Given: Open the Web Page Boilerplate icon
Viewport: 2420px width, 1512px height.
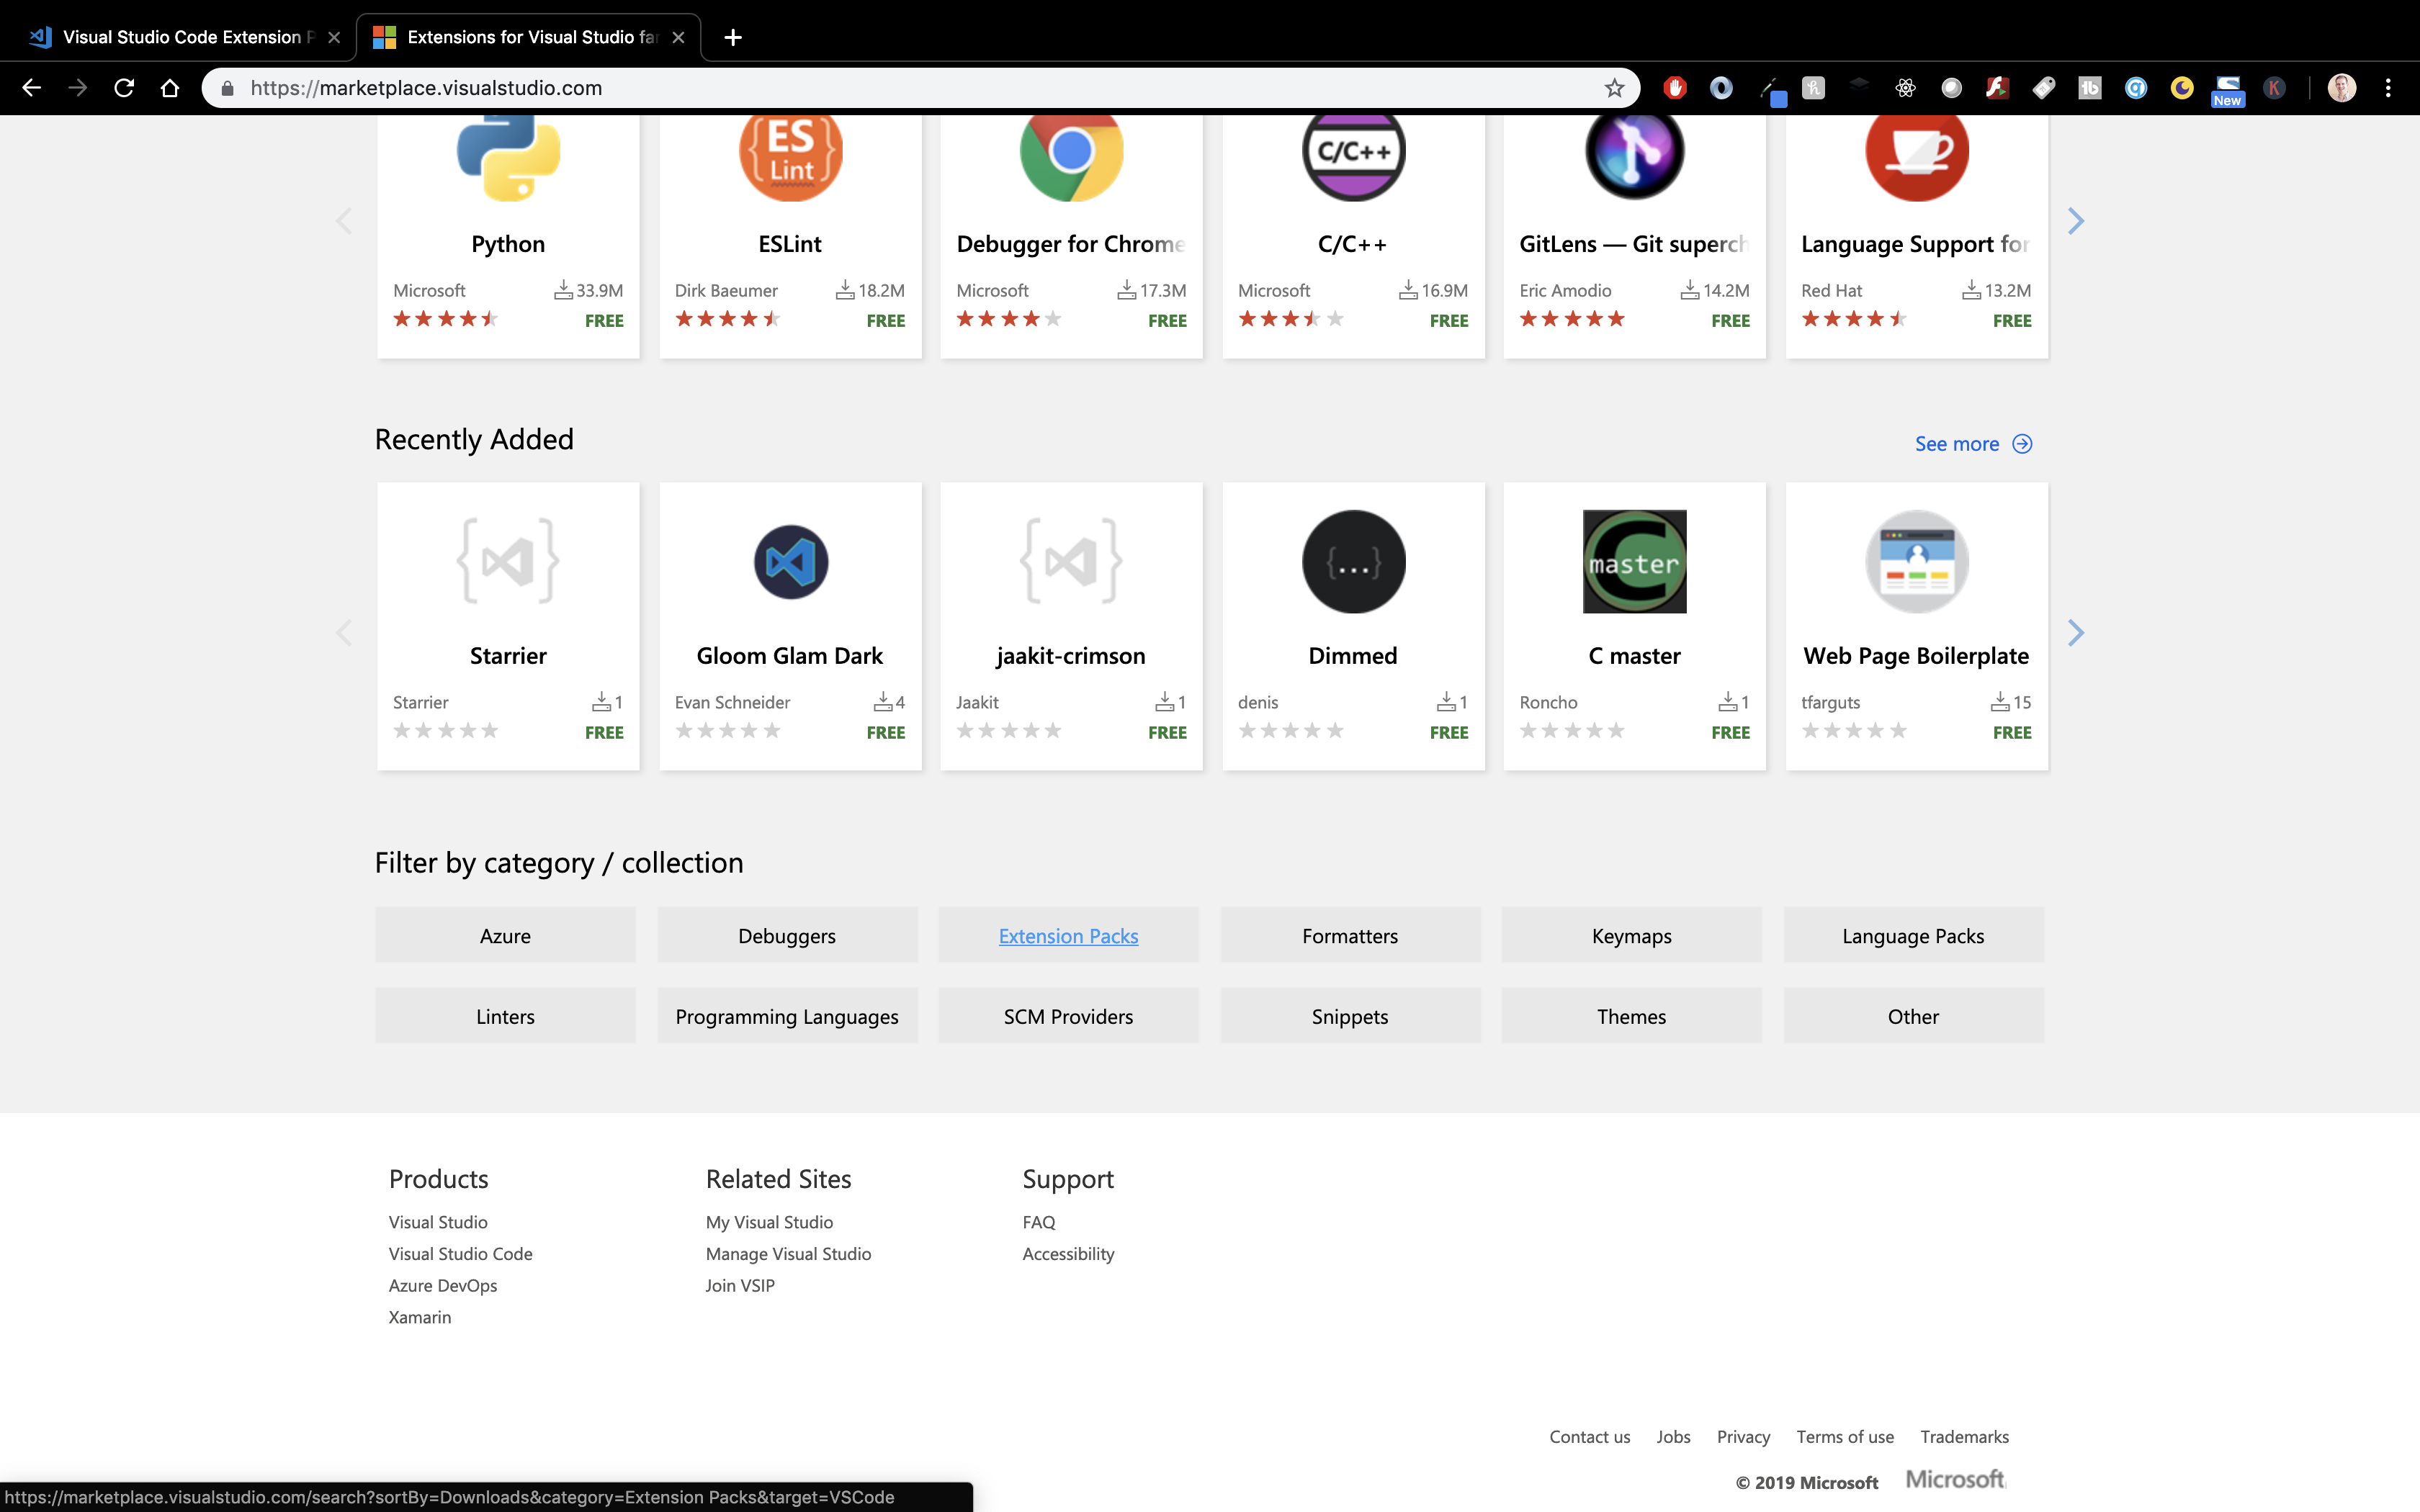Looking at the screenshot, I should pyautogui.click(x=1917, y=562).
